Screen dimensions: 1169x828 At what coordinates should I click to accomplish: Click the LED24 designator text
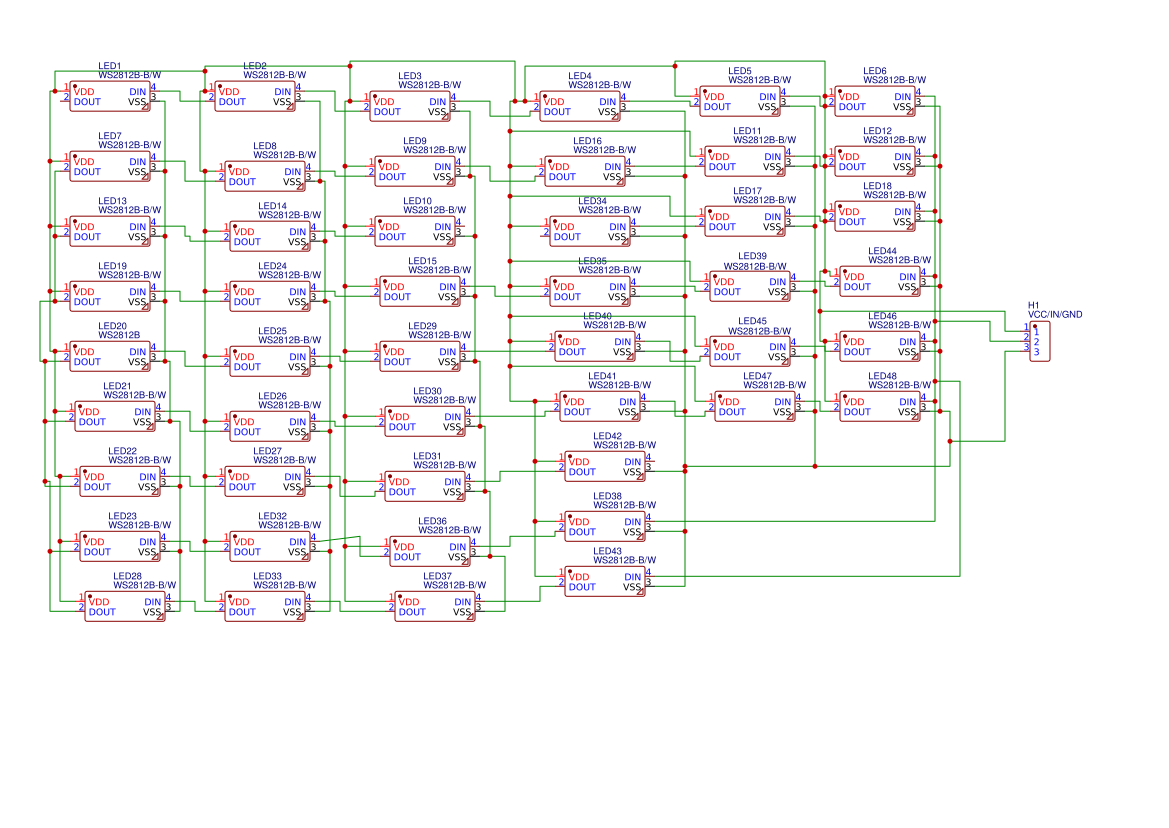click(x=273, y=266)
